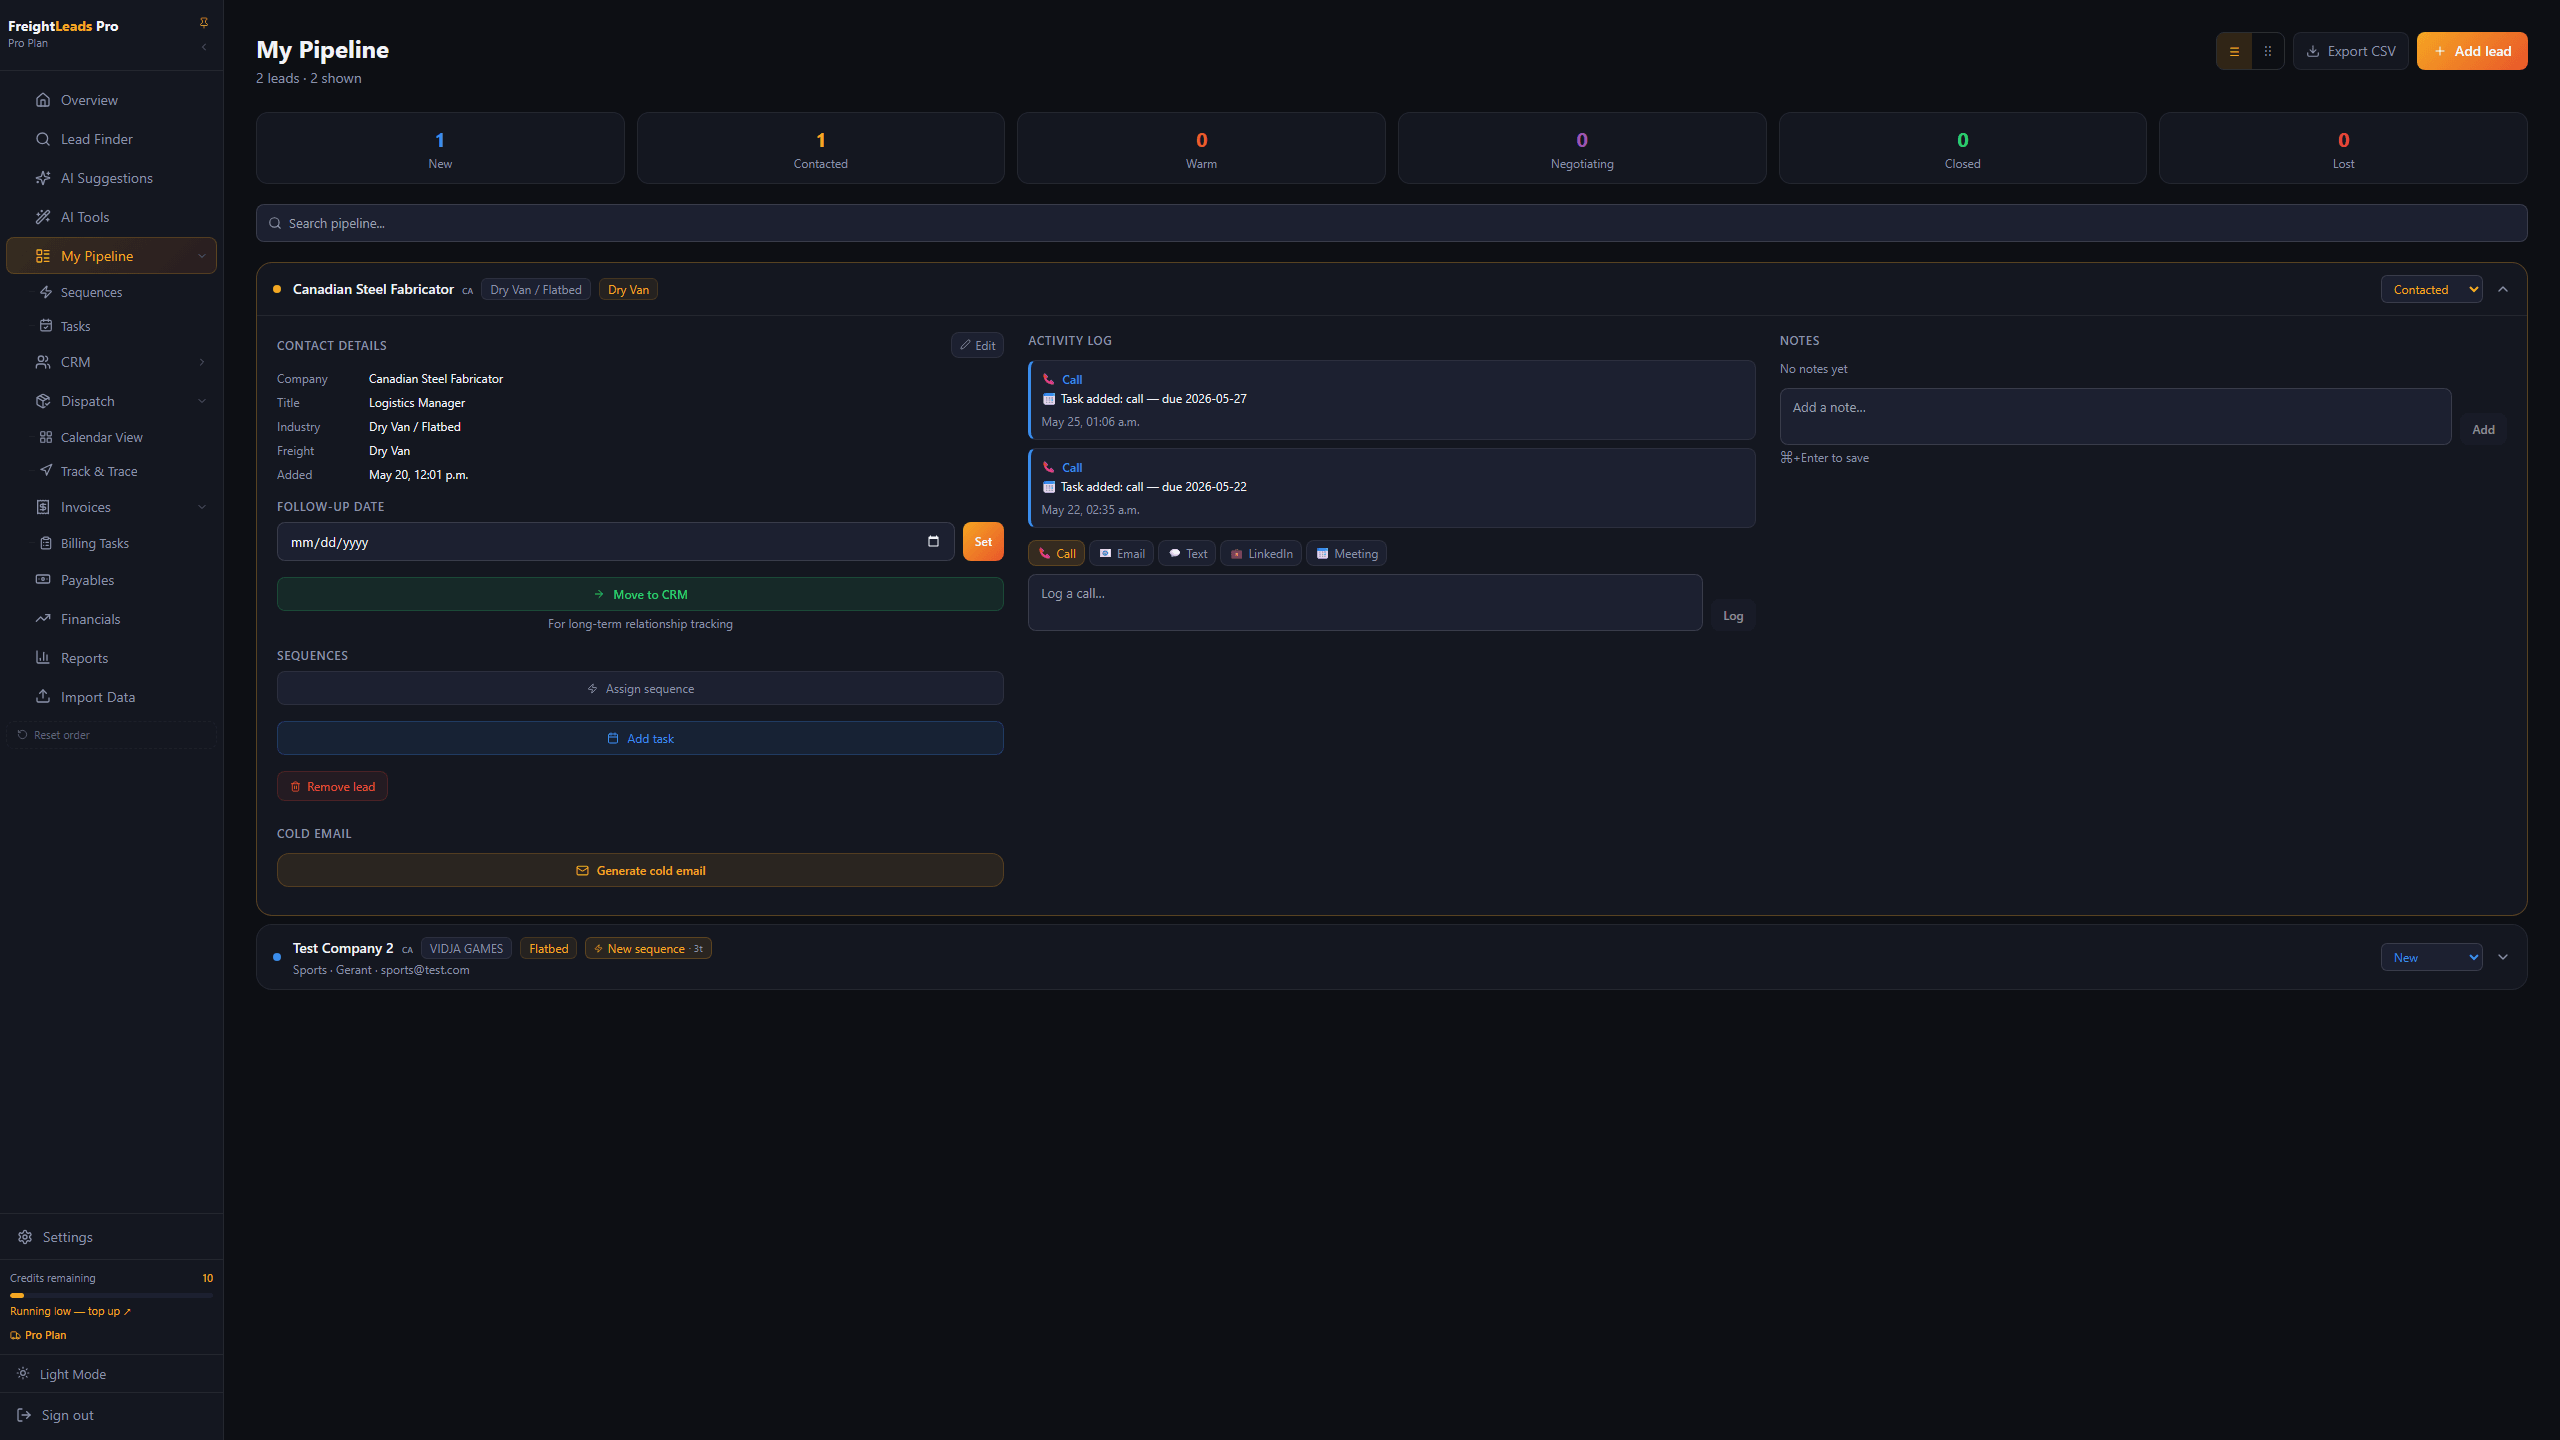The image size is (2560, 1440).
Task: Expand the CRM sidebar group
Action: click(x=202, y=362)
